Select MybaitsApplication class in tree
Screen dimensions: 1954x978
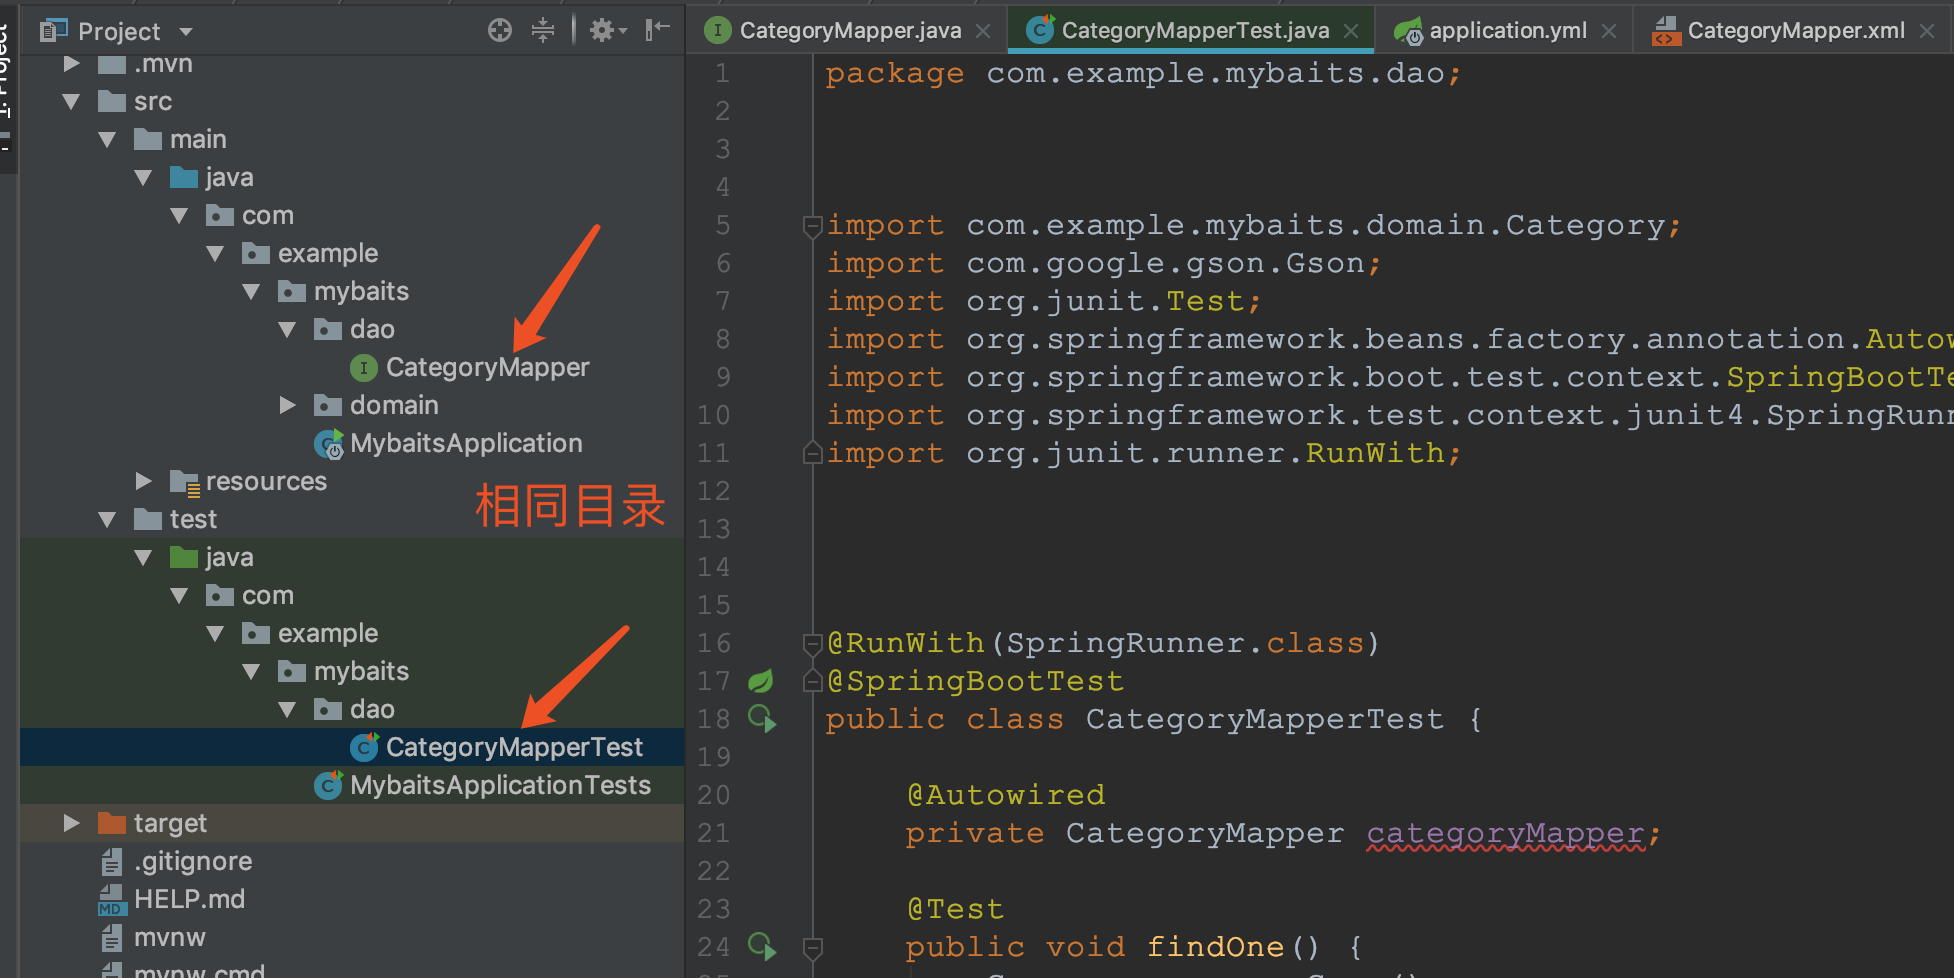[x=465, y=443]
